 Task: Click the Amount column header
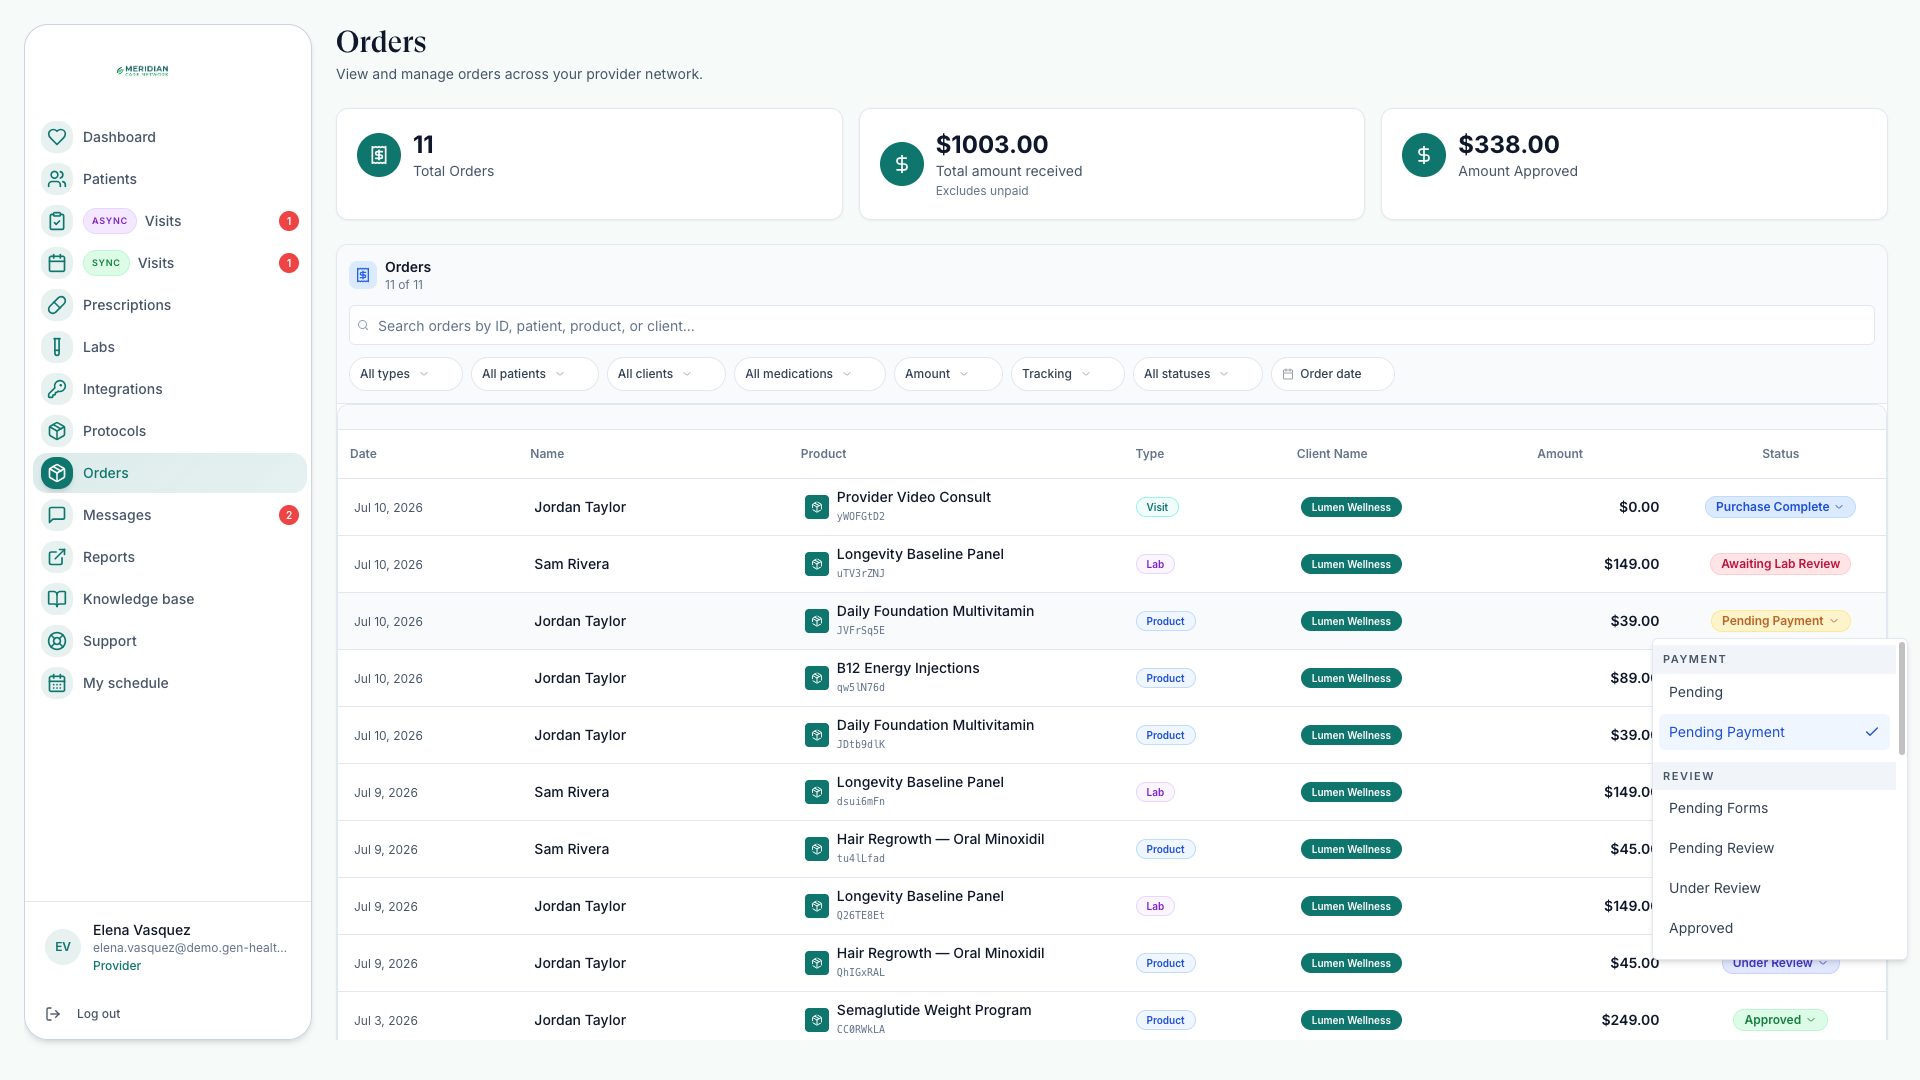click(1560, 454)
